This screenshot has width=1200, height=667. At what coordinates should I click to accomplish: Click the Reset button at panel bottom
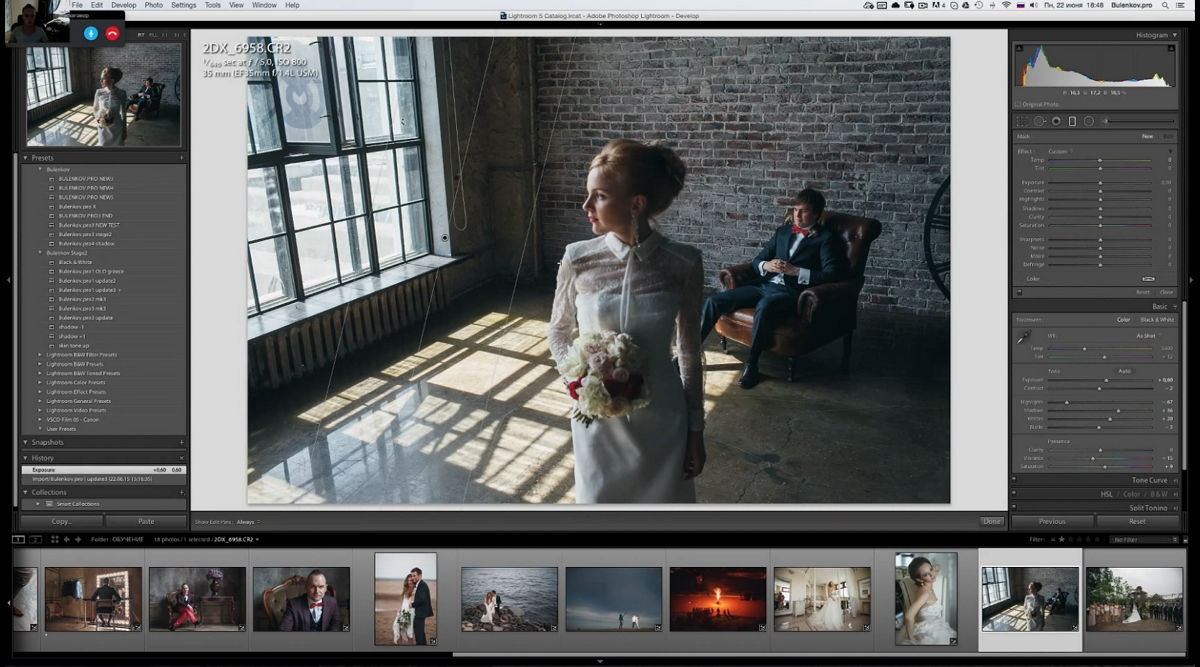[1137, 521]
